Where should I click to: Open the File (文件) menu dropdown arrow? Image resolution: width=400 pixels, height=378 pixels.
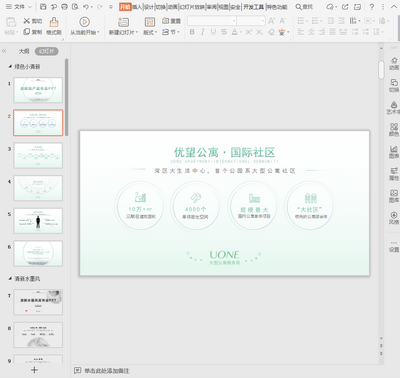pyautogui.click(x=30, y=7)
